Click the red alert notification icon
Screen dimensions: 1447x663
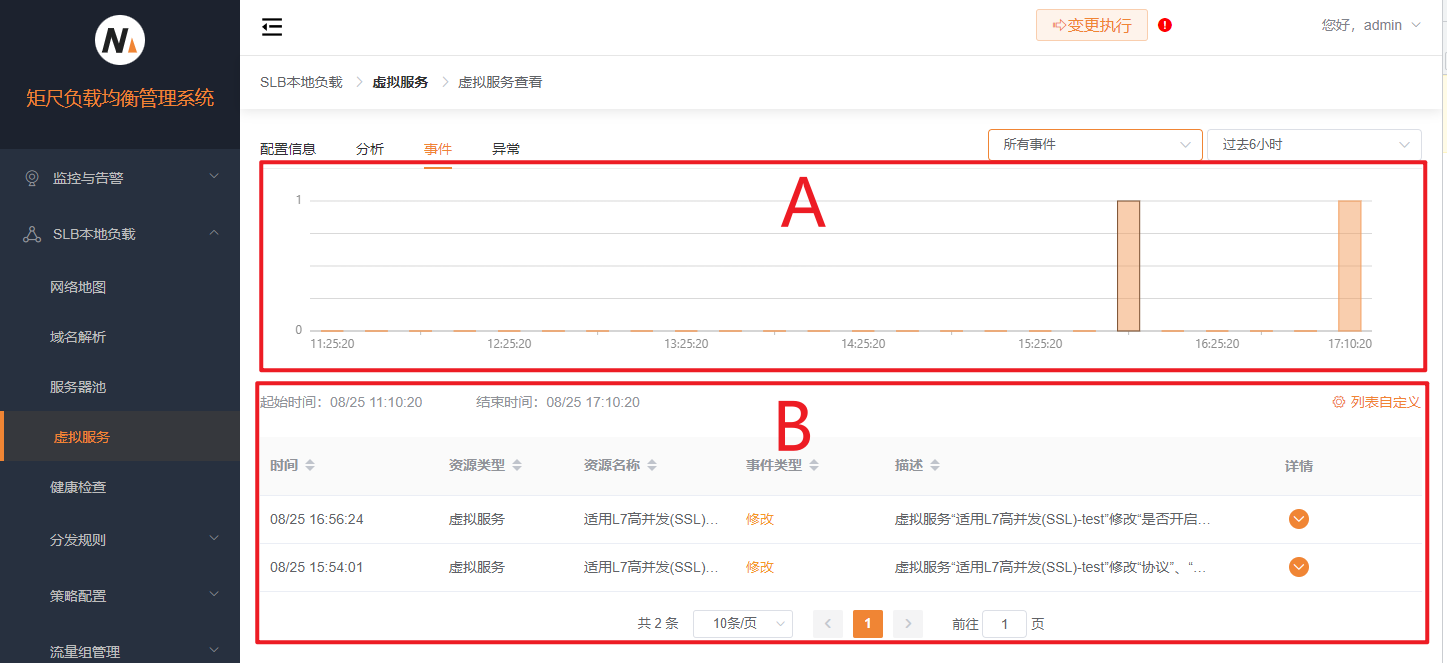pyautogui.click(x=1164, y=25)
